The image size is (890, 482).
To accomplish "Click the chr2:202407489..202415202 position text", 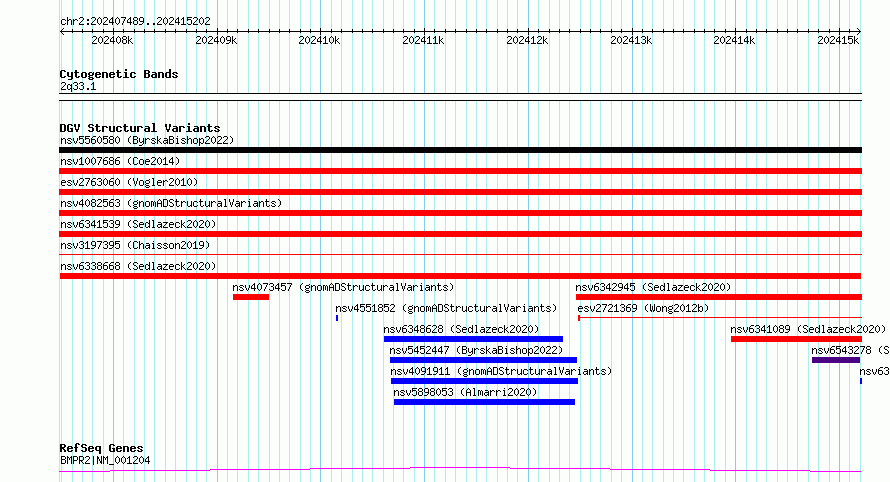I will click(135, 21).
